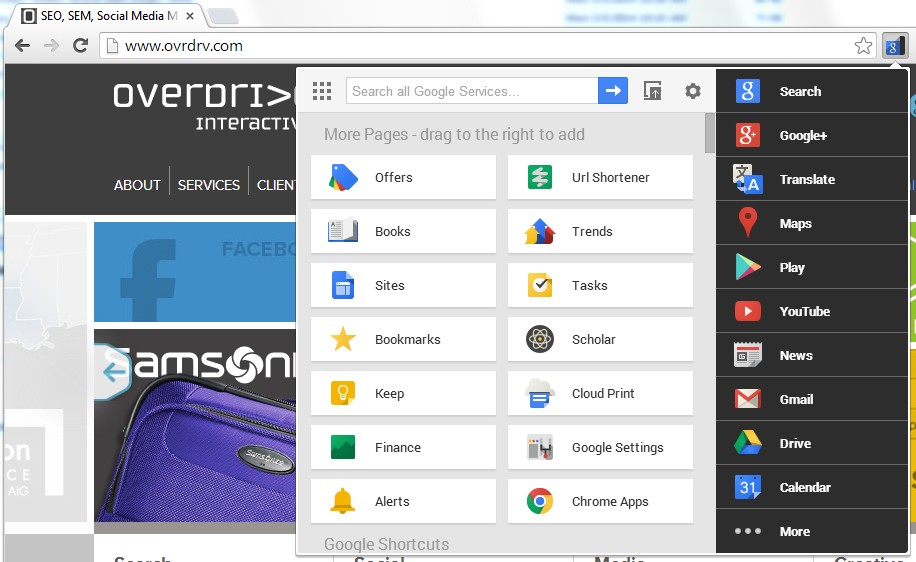916x562 pixels.
Task: Bookmark this page with the star icon
Action: [863, 46]
